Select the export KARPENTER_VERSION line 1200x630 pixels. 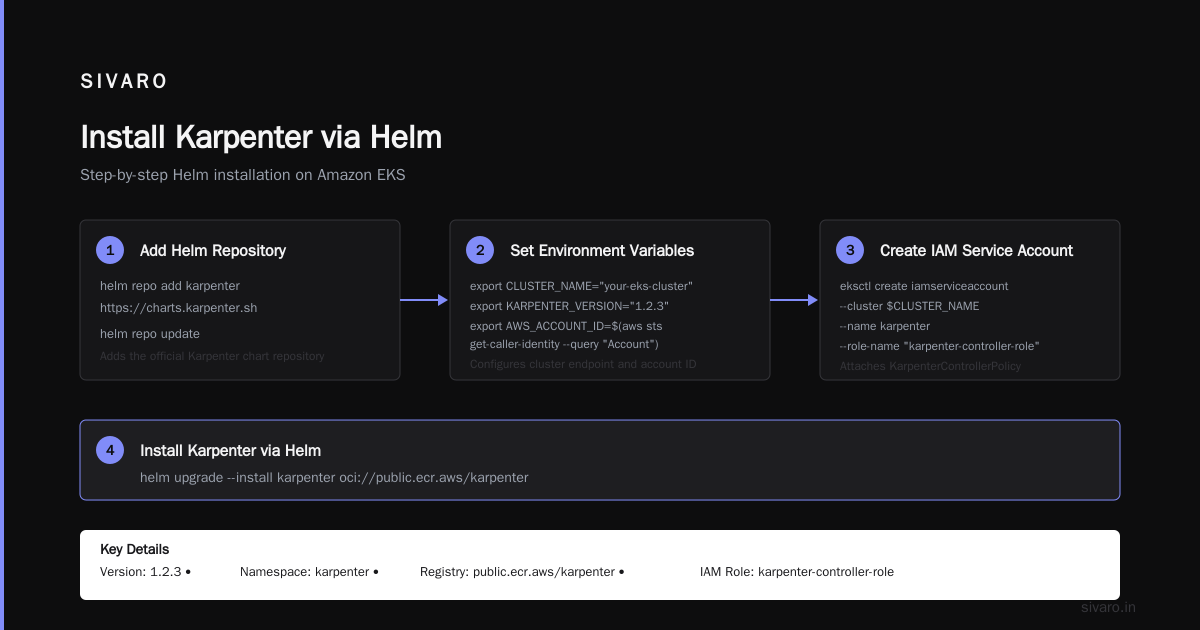[x=569, y=306]
